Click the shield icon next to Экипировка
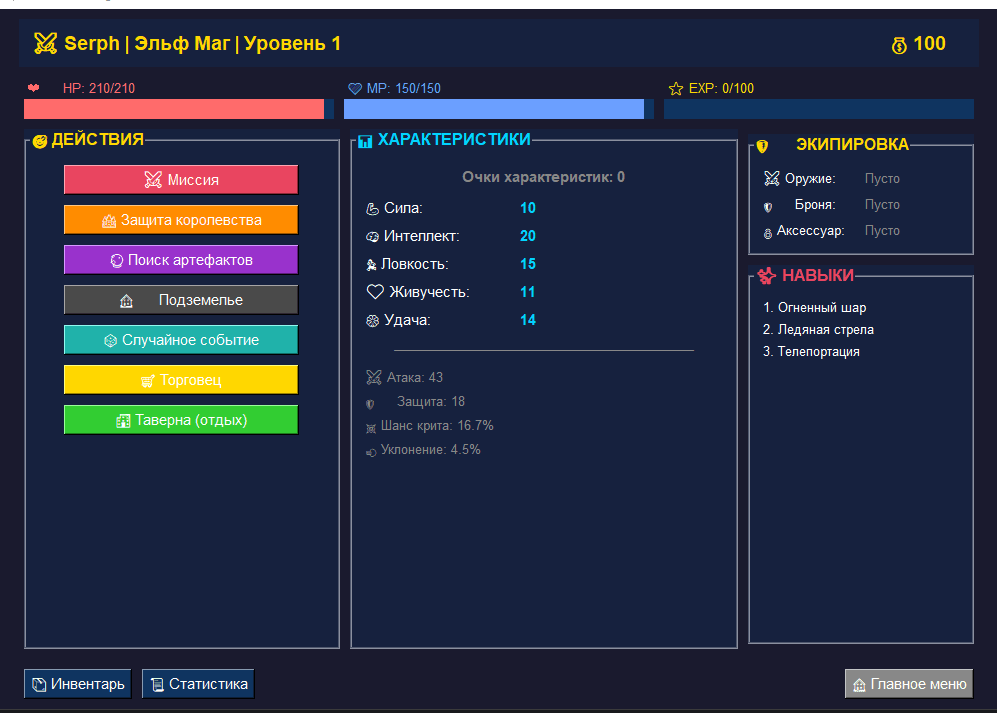Image resolution: width=997 pixels, height=713 pixels. coord(762,146)
